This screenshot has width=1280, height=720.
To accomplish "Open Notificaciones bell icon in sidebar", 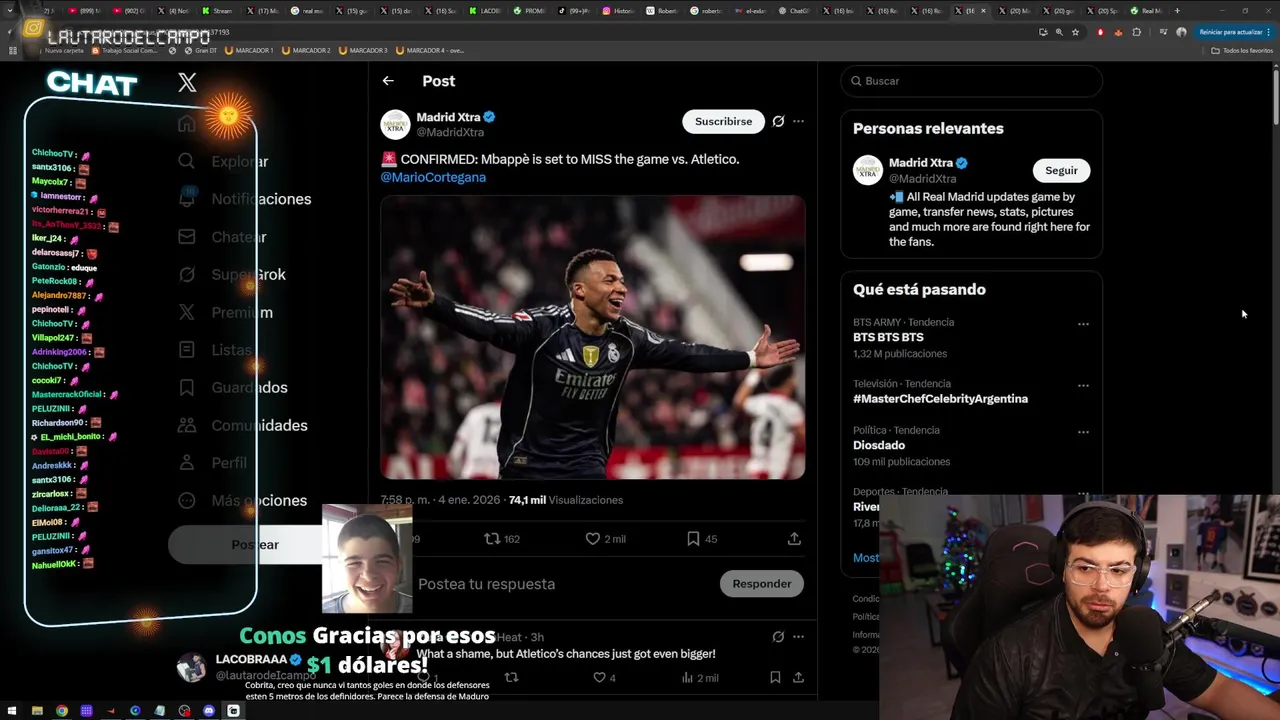I will pyautogui.click(x=187, y=199).
